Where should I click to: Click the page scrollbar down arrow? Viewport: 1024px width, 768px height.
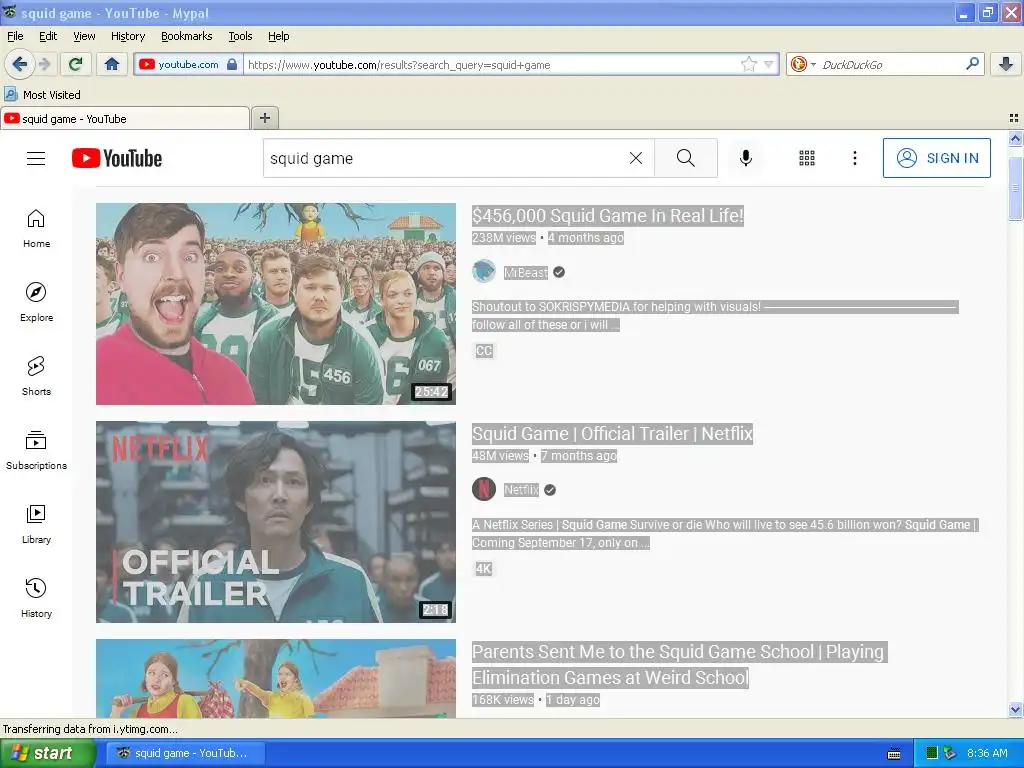tap(1015, 709)
